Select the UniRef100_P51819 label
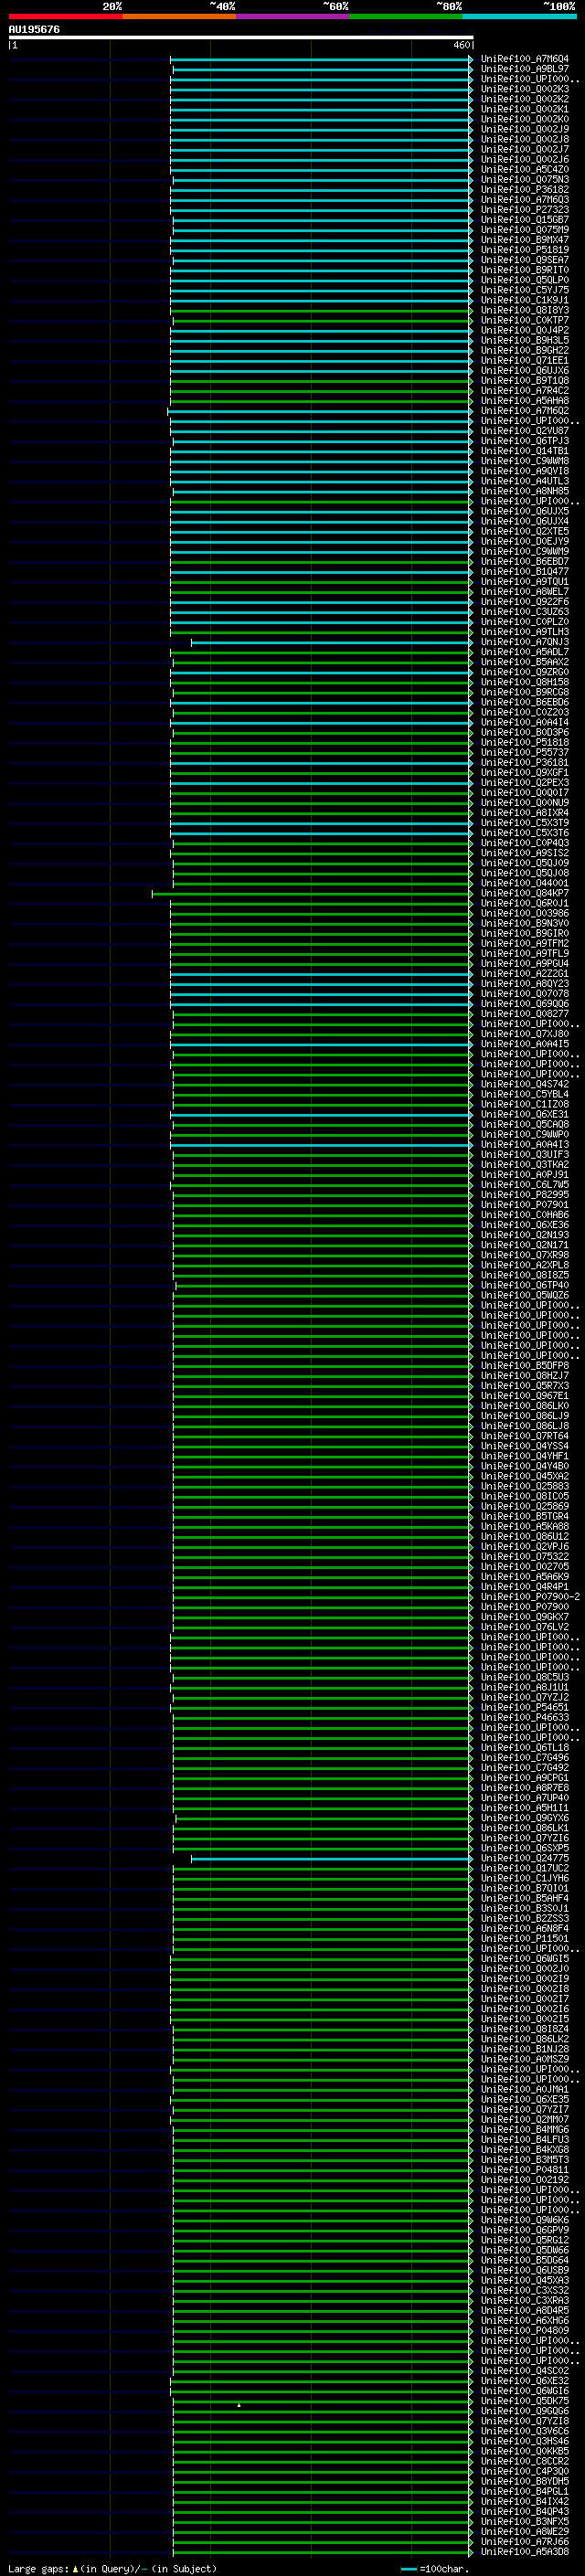Screen dimensions: 585x2576 [x=524, y=250]
